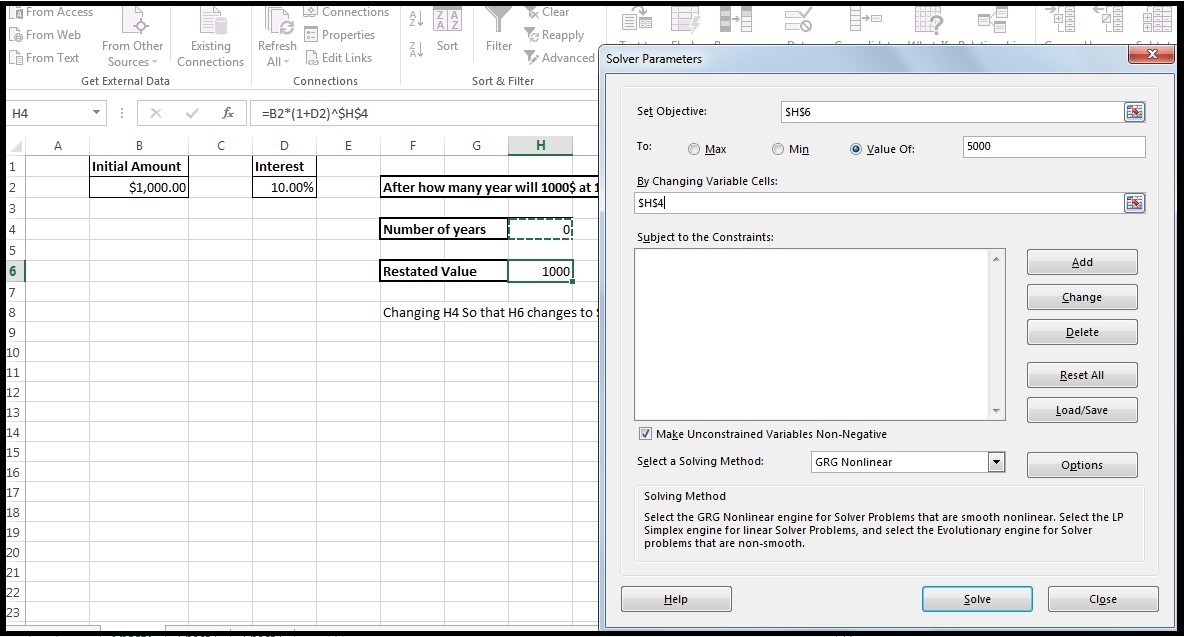Screen dimensions: 1184x637
Task: Click the Reset All button
Action: pos(1082,375)
